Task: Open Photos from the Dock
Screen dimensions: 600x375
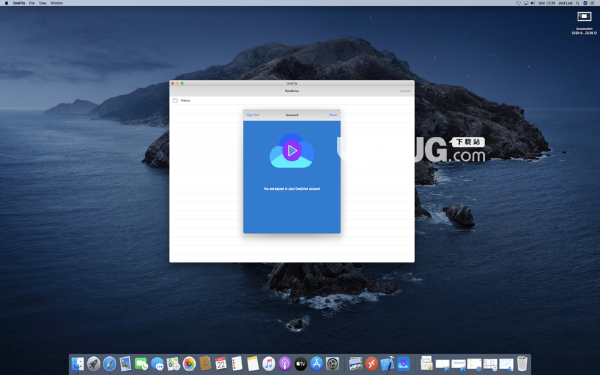Action: tap(189, 364)
